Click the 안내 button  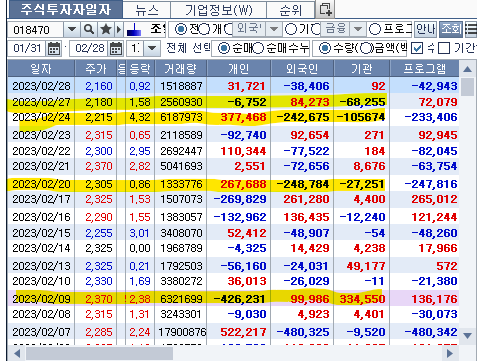point(425,30)
